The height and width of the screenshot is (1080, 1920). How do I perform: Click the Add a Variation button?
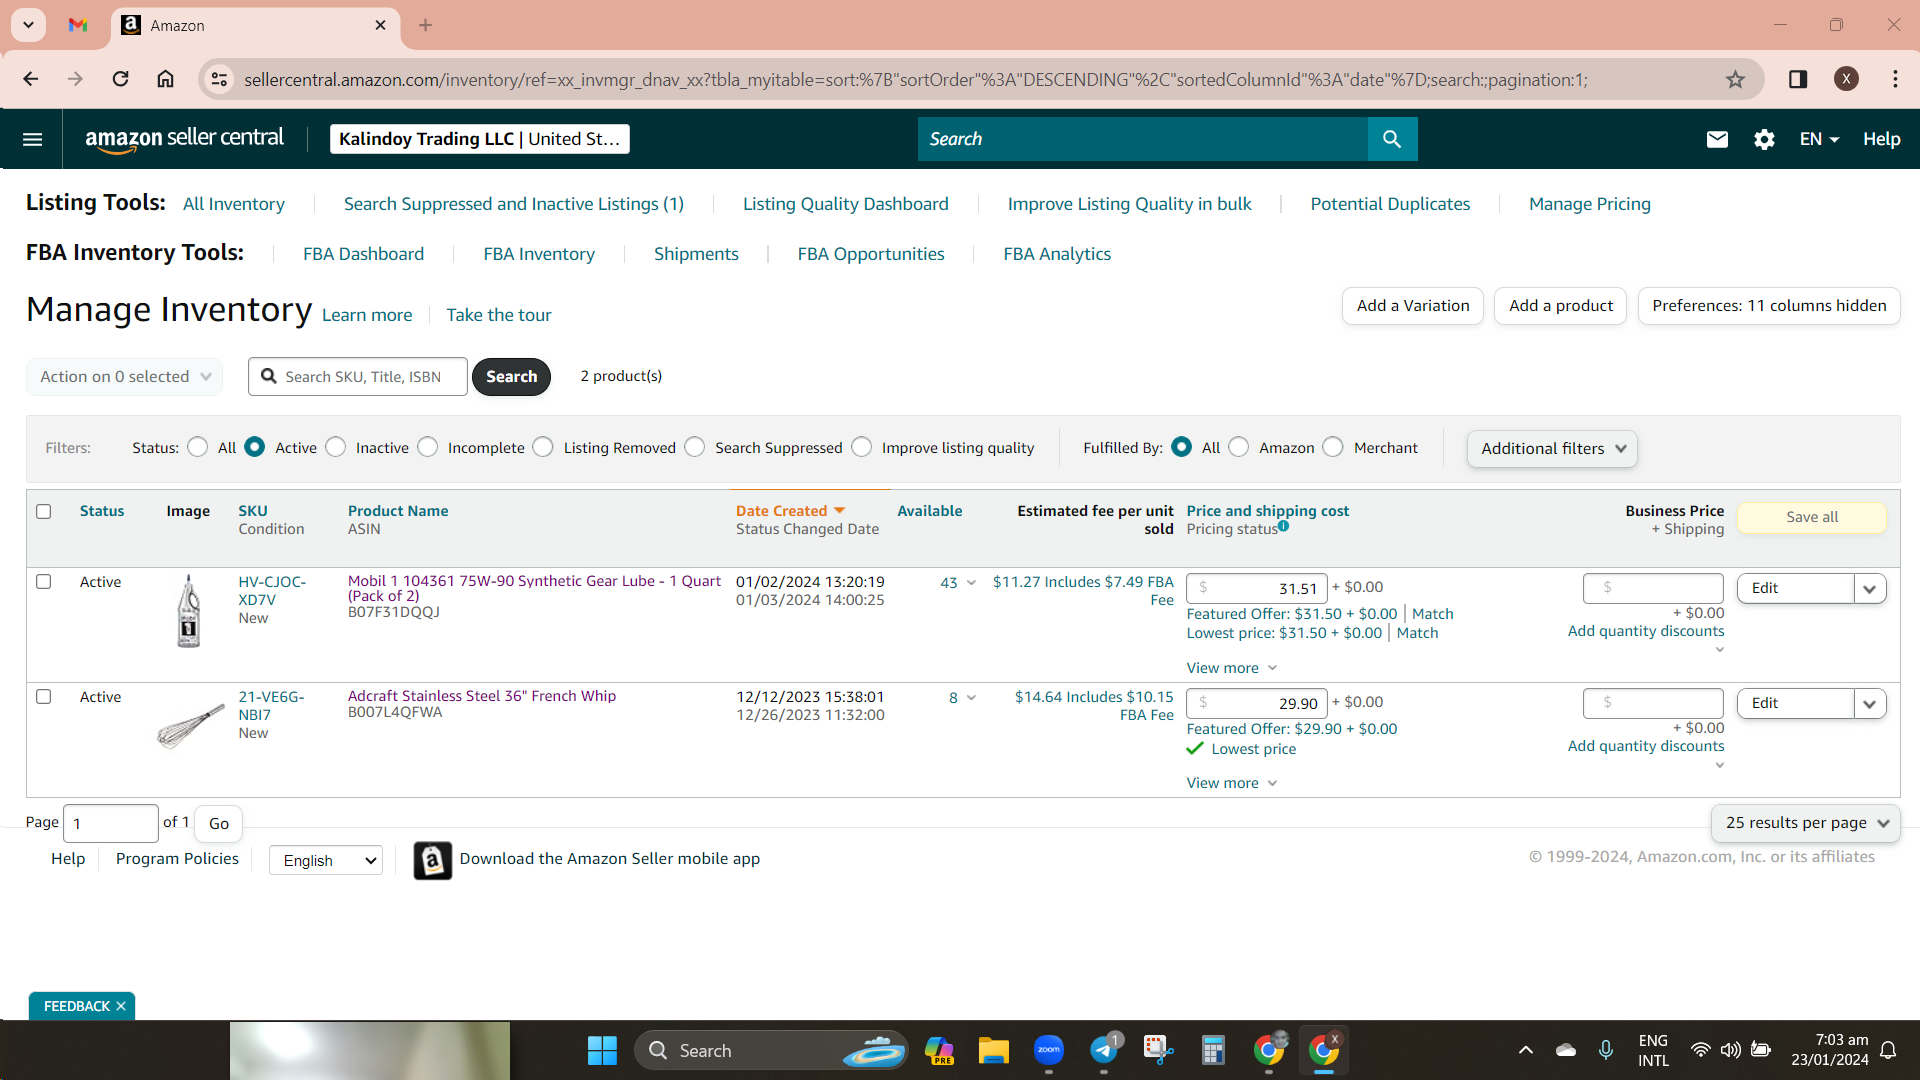(1413, 306)
